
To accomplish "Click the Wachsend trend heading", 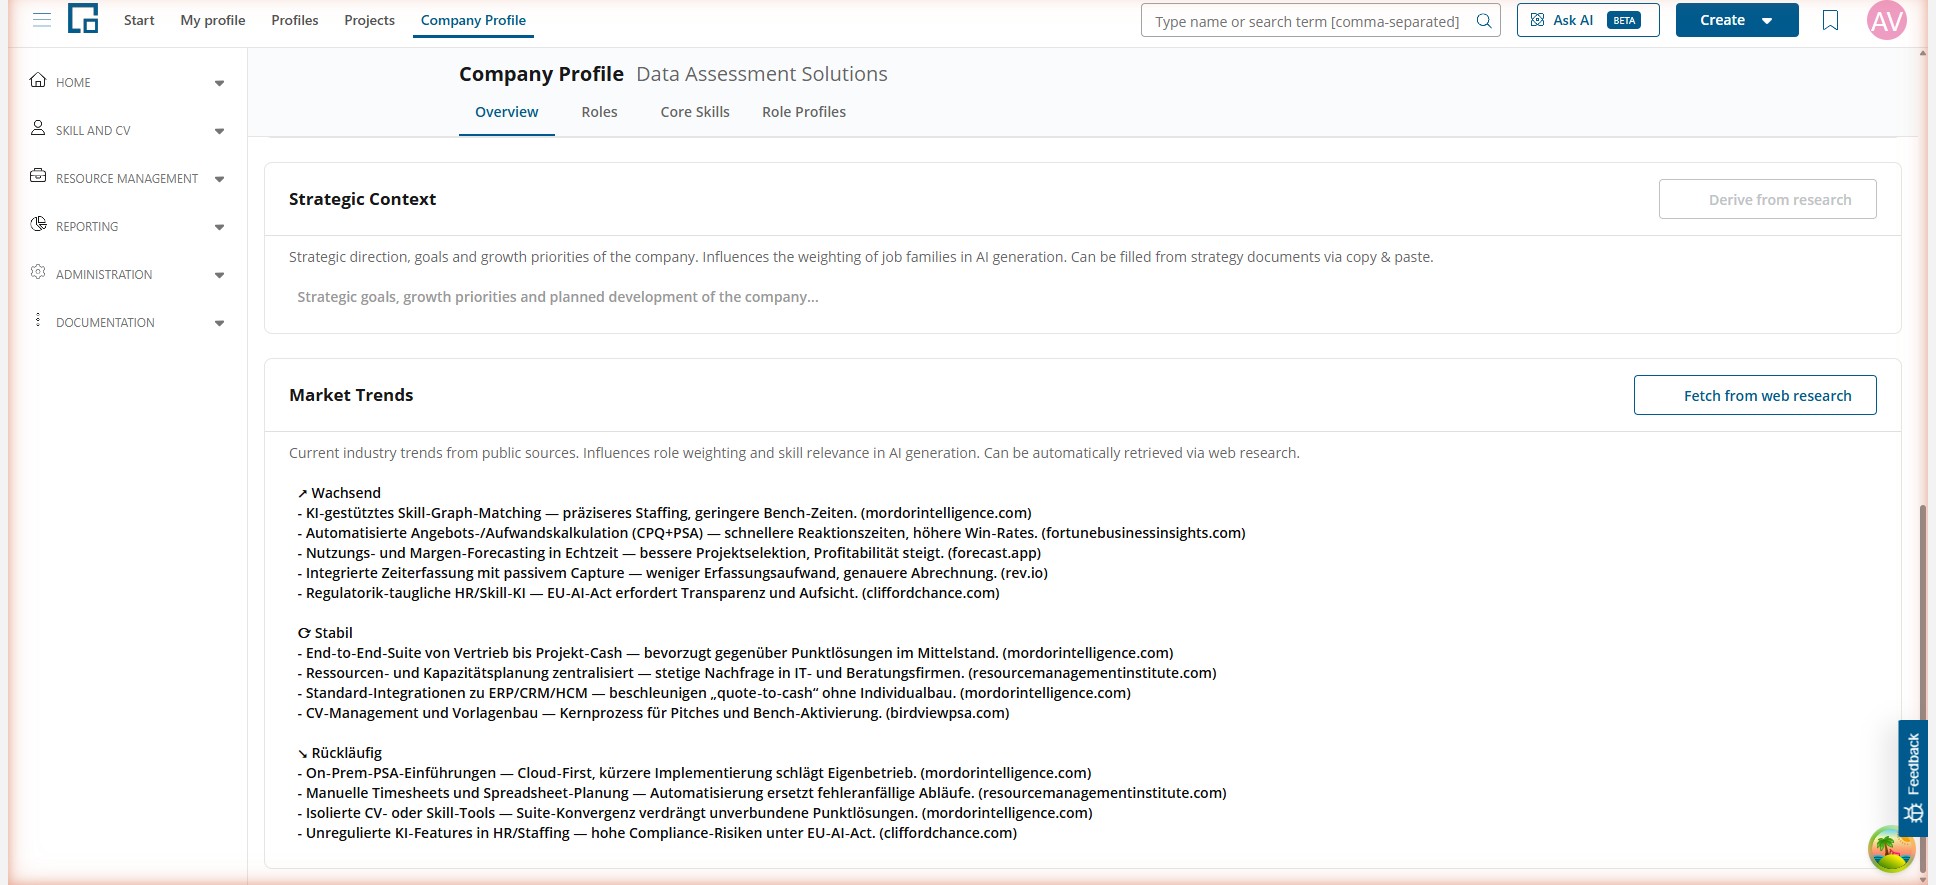I will pyautogui.click(x=339, y=493).
